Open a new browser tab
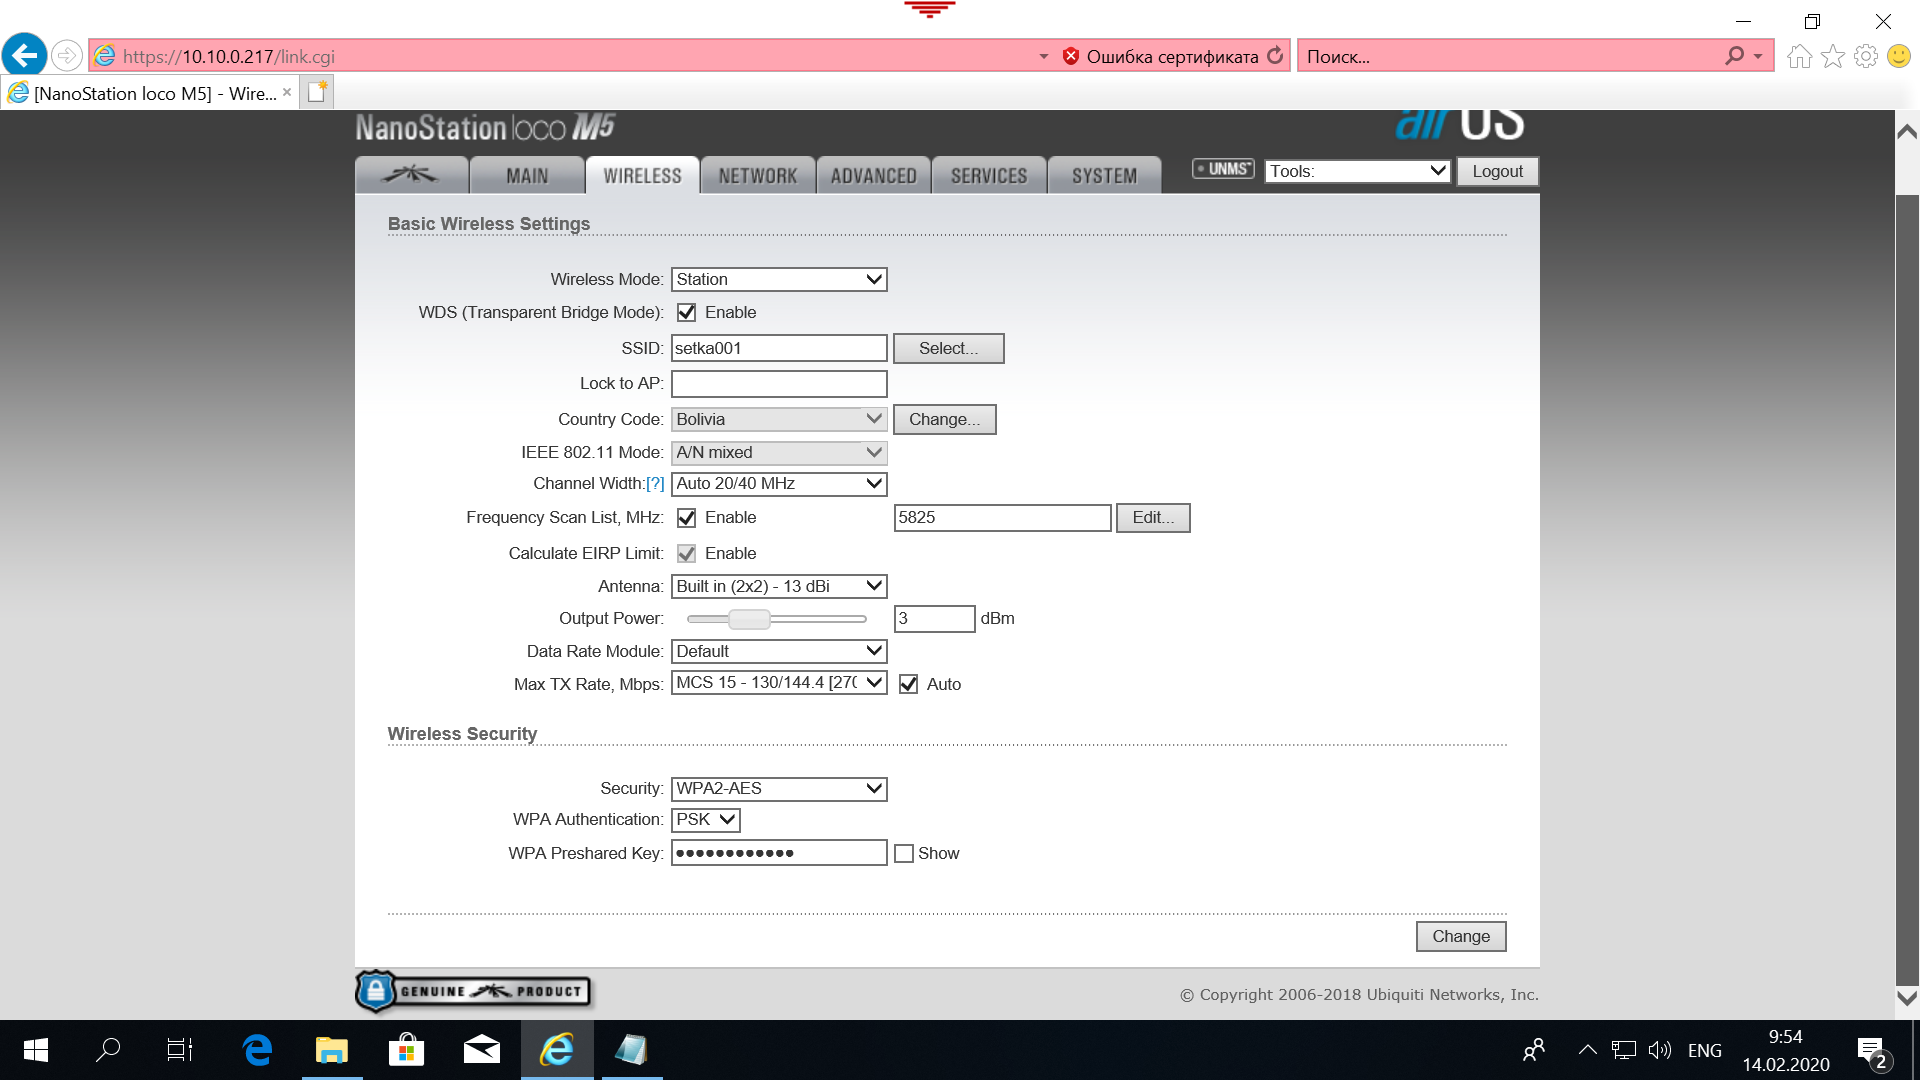The width and height of the screenshot is (1920, 1080). point(317,92)
